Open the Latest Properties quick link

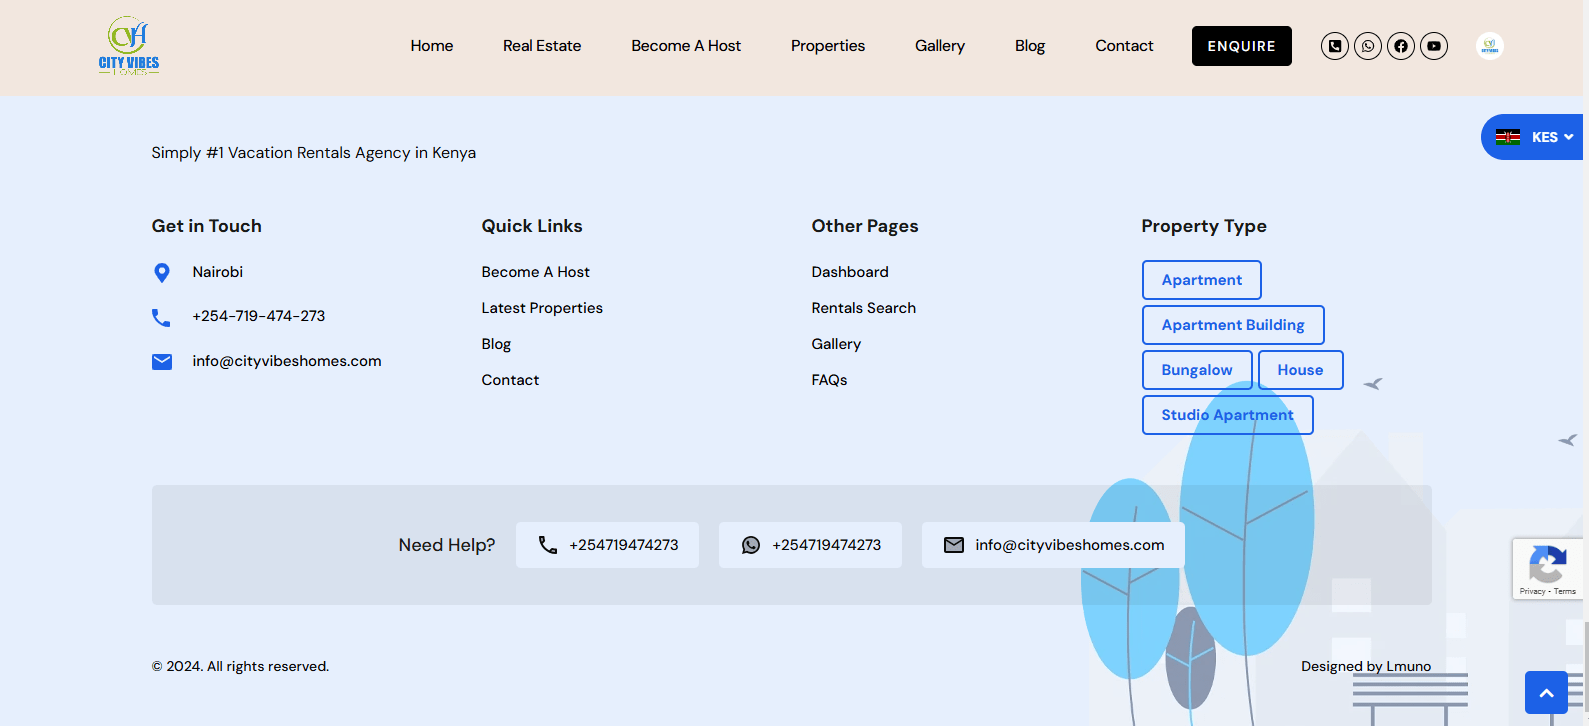[x=541, y=308]
